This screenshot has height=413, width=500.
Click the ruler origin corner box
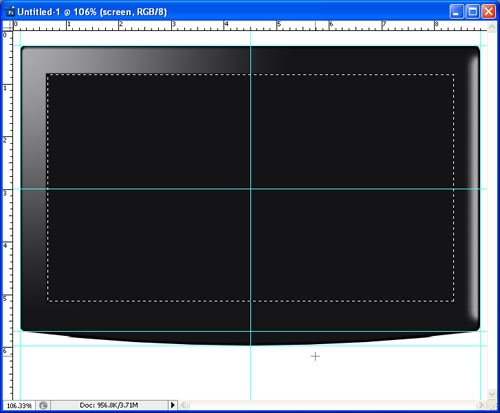point(8,26)
